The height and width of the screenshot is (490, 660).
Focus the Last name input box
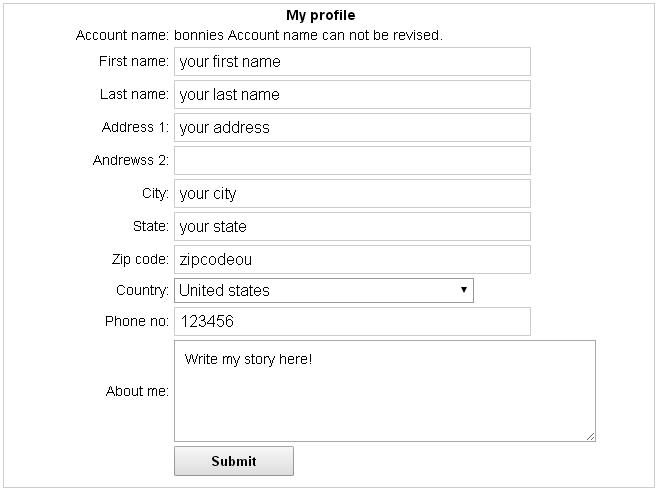pyautogui.click(x=352, y=94)
